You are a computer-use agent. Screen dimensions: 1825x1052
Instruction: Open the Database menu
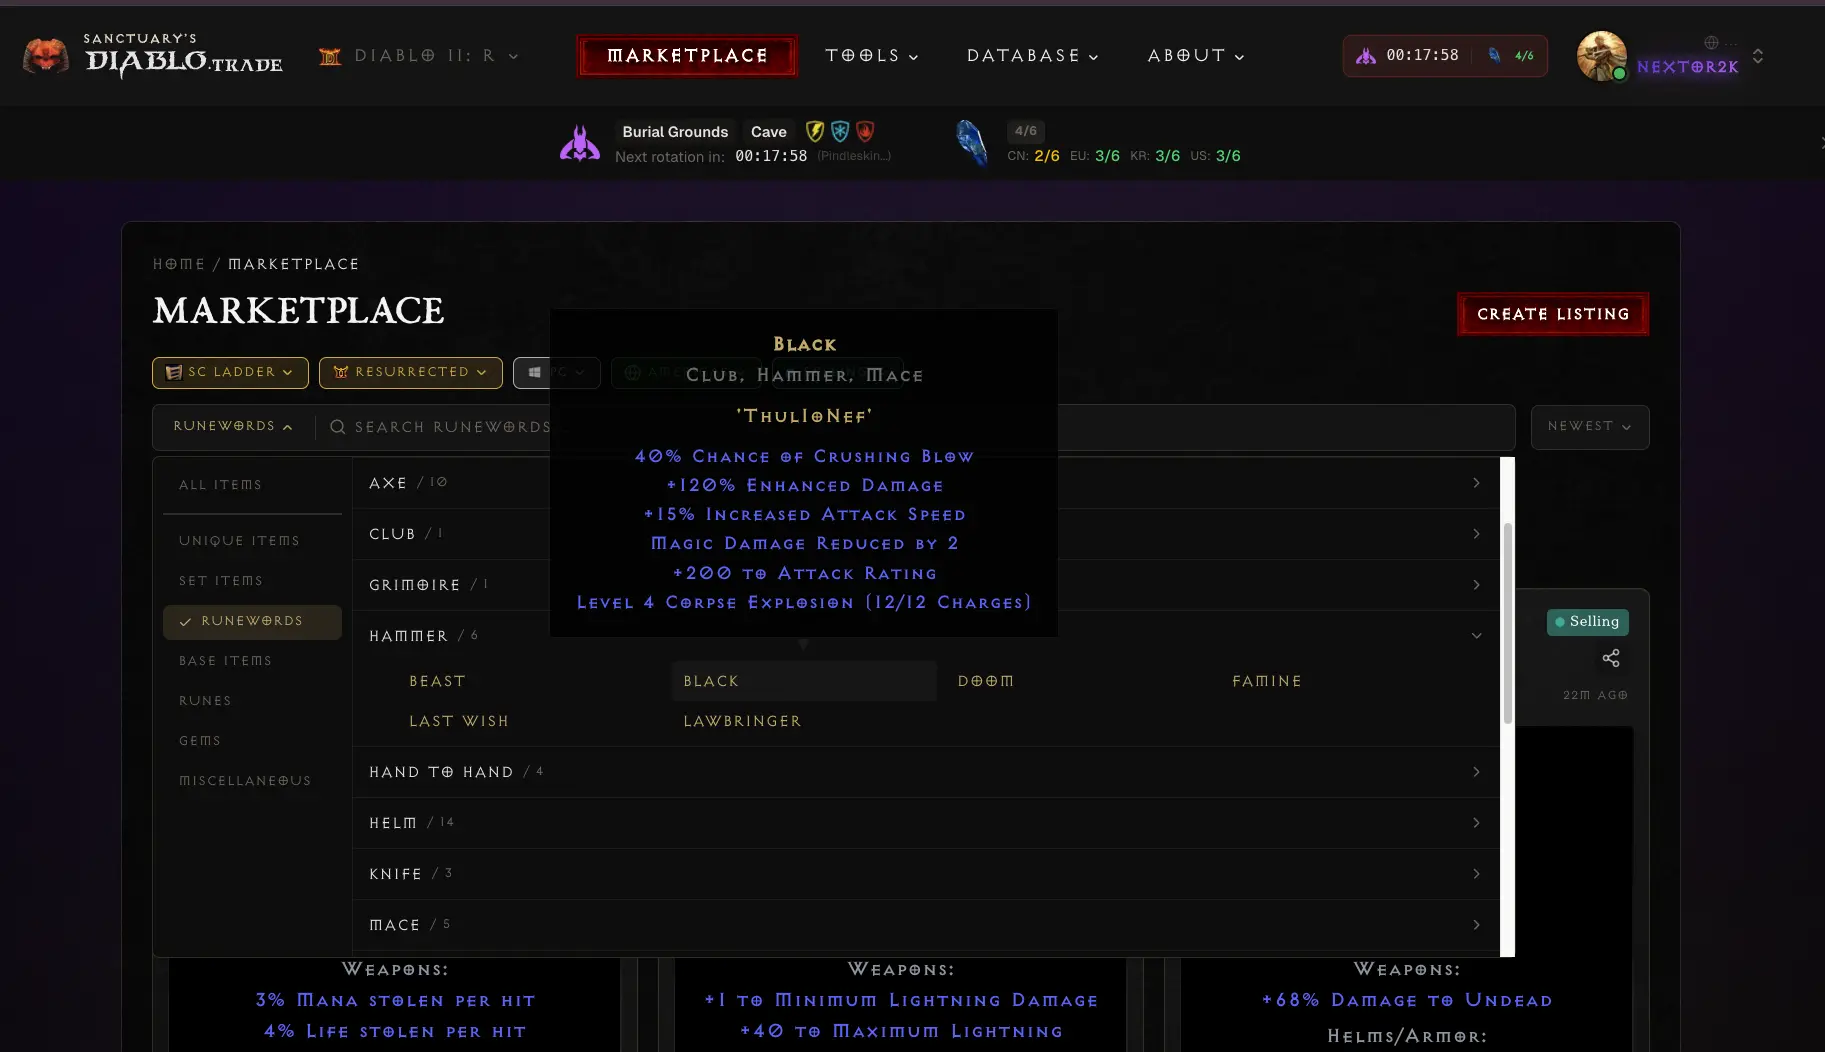pyautogui.click(x=1032, y=56)
